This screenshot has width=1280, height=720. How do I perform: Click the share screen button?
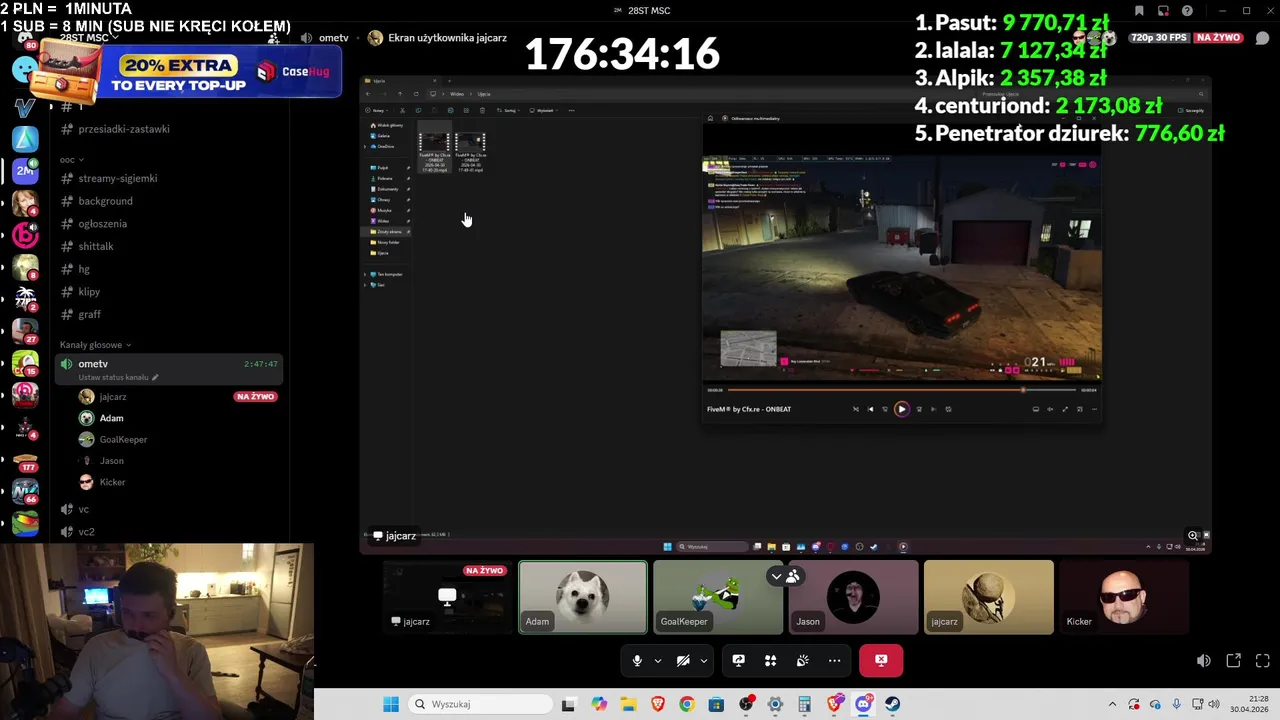pos(738,660)
